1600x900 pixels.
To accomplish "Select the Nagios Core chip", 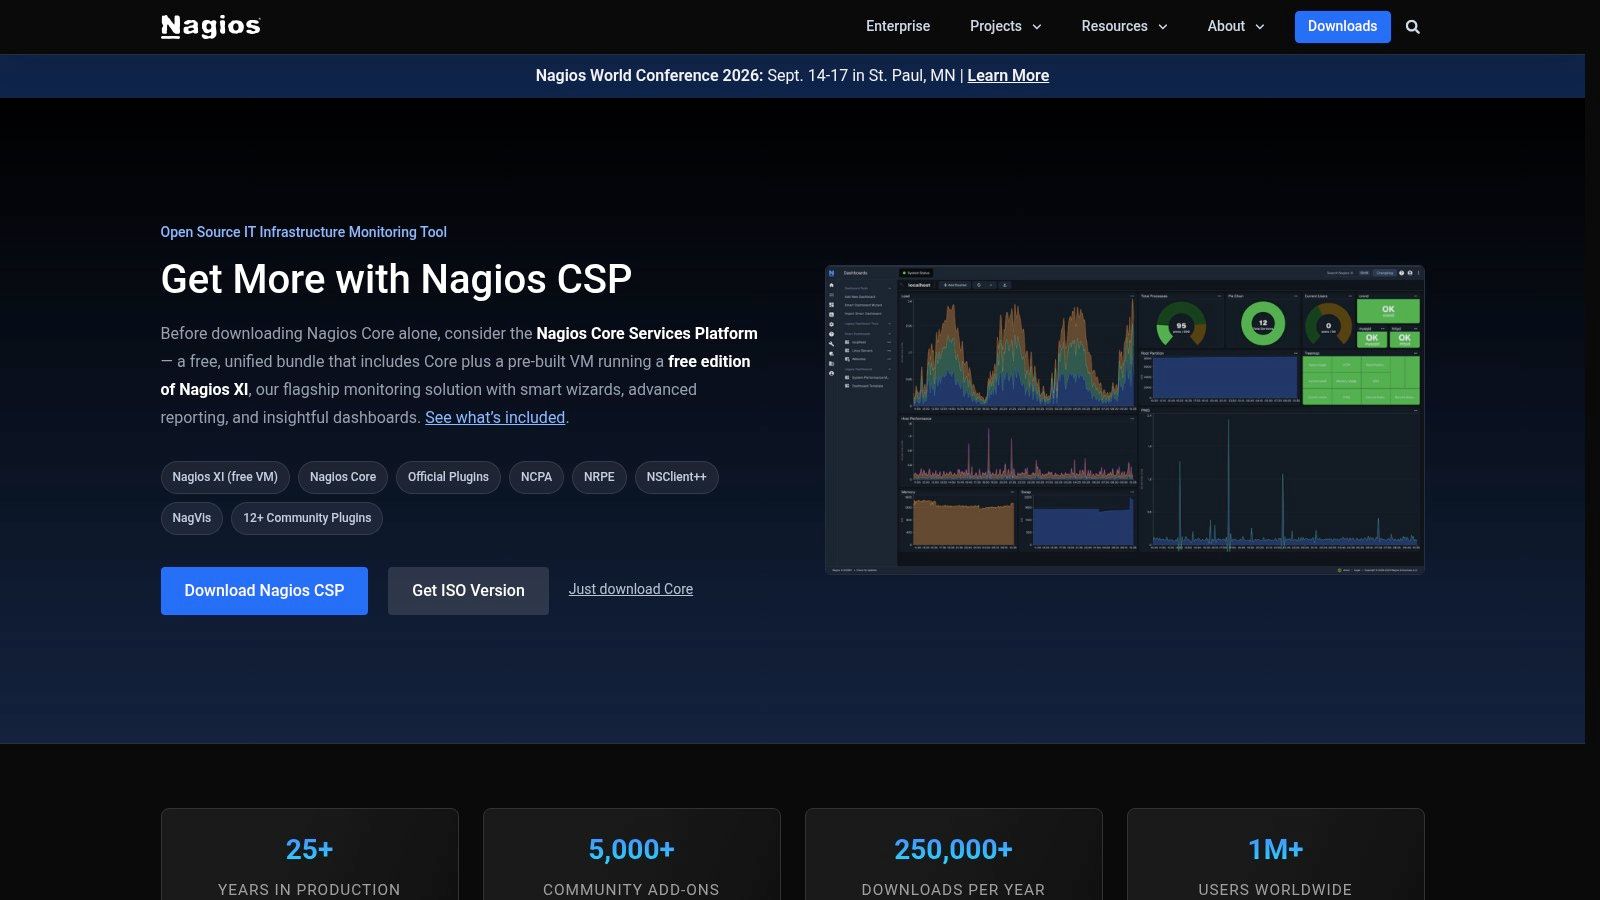I will point(343,477).
